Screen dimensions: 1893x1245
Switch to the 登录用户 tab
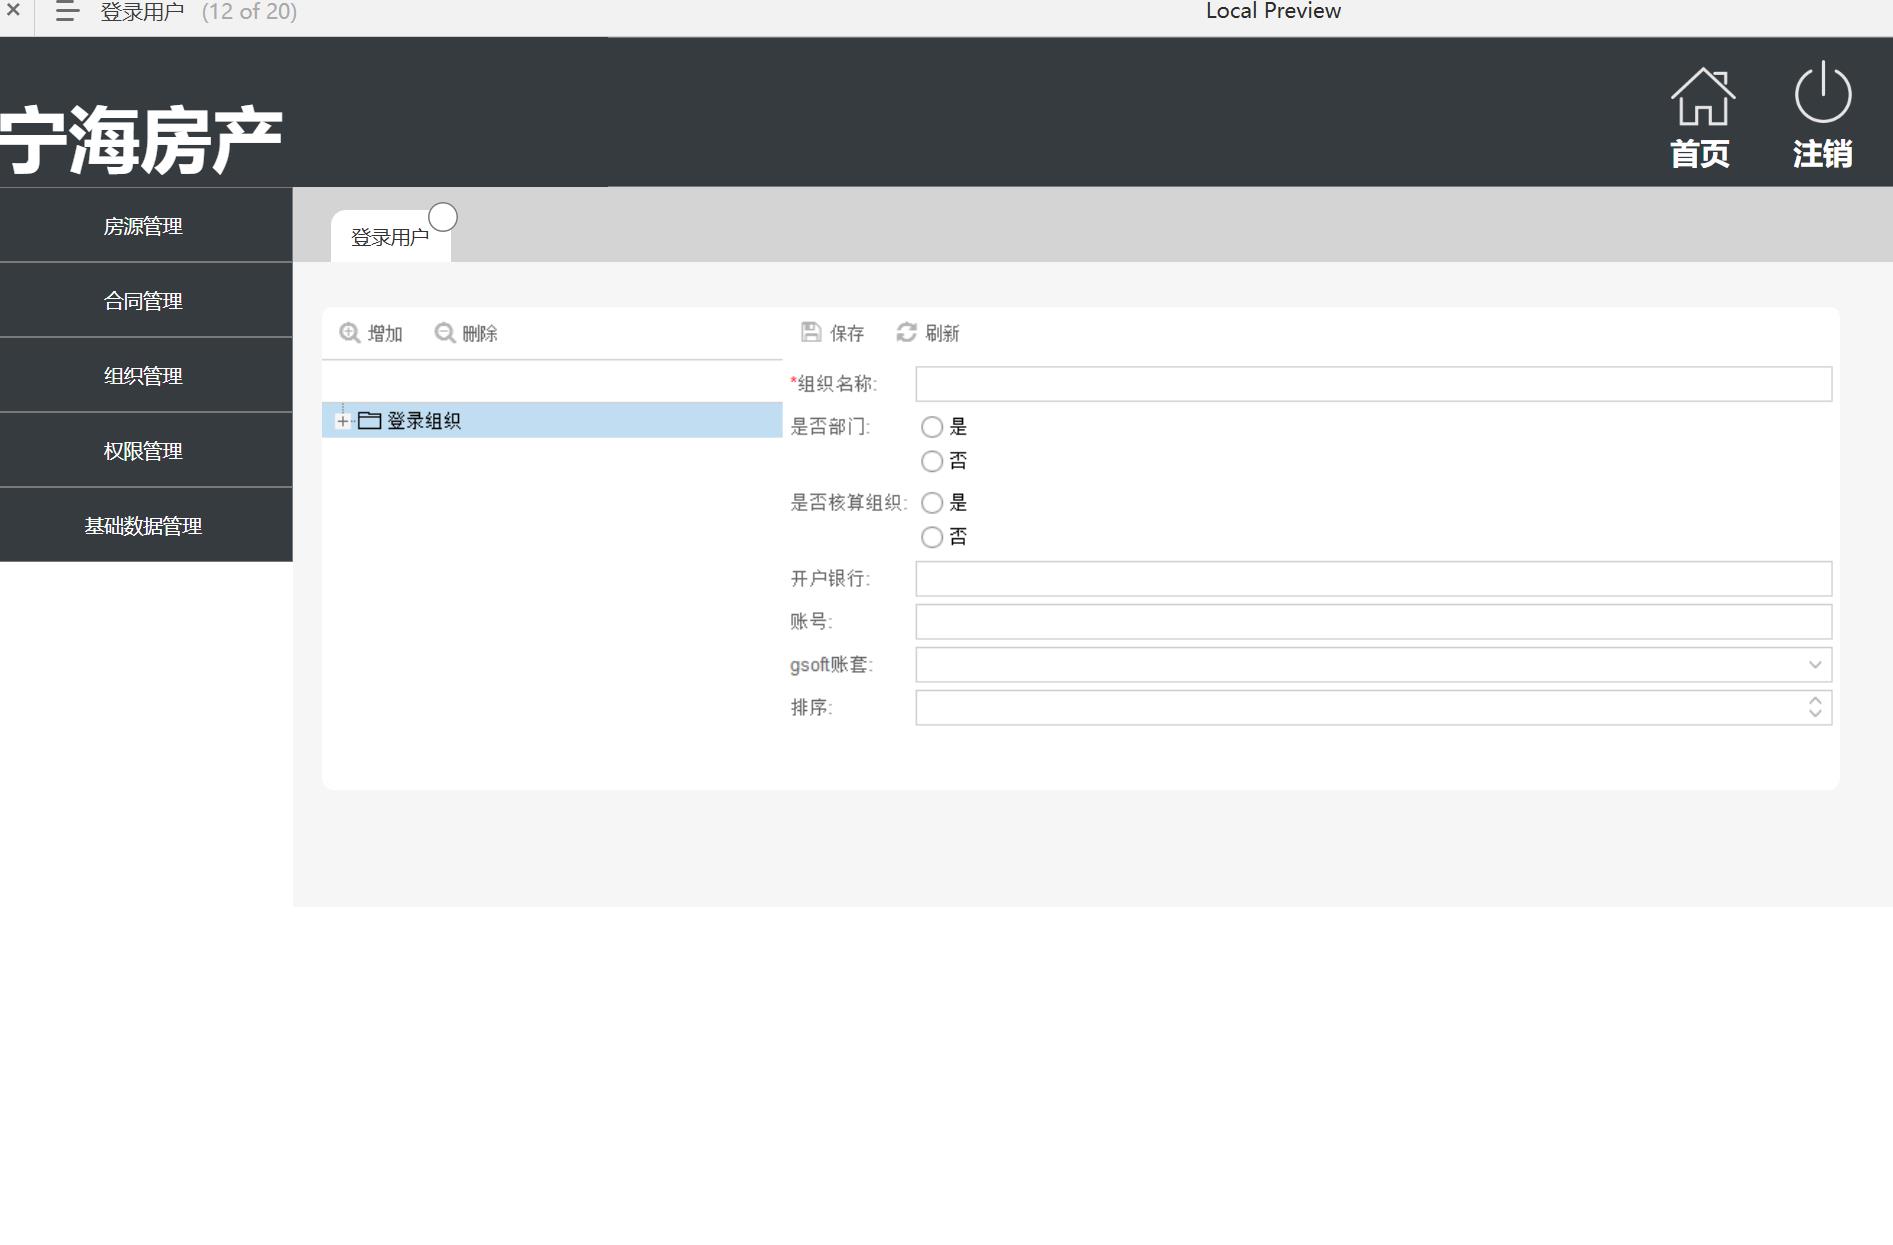tap(390, 237)
